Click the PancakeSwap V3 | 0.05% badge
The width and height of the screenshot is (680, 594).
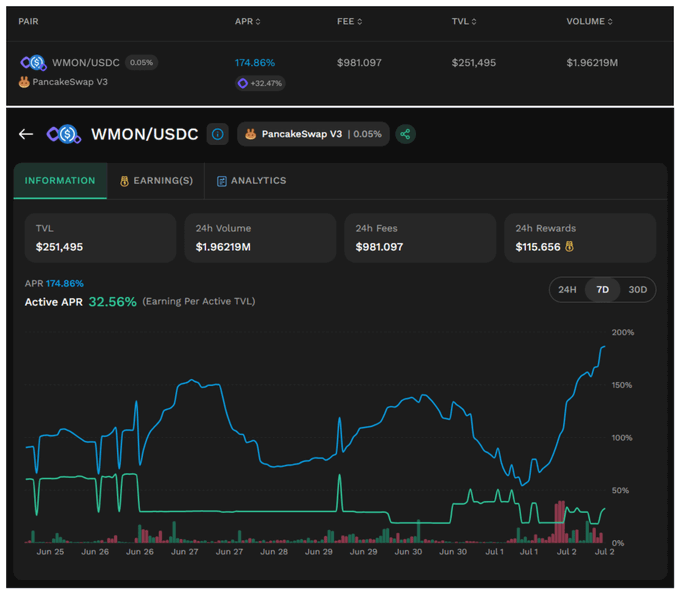[313, 134]
